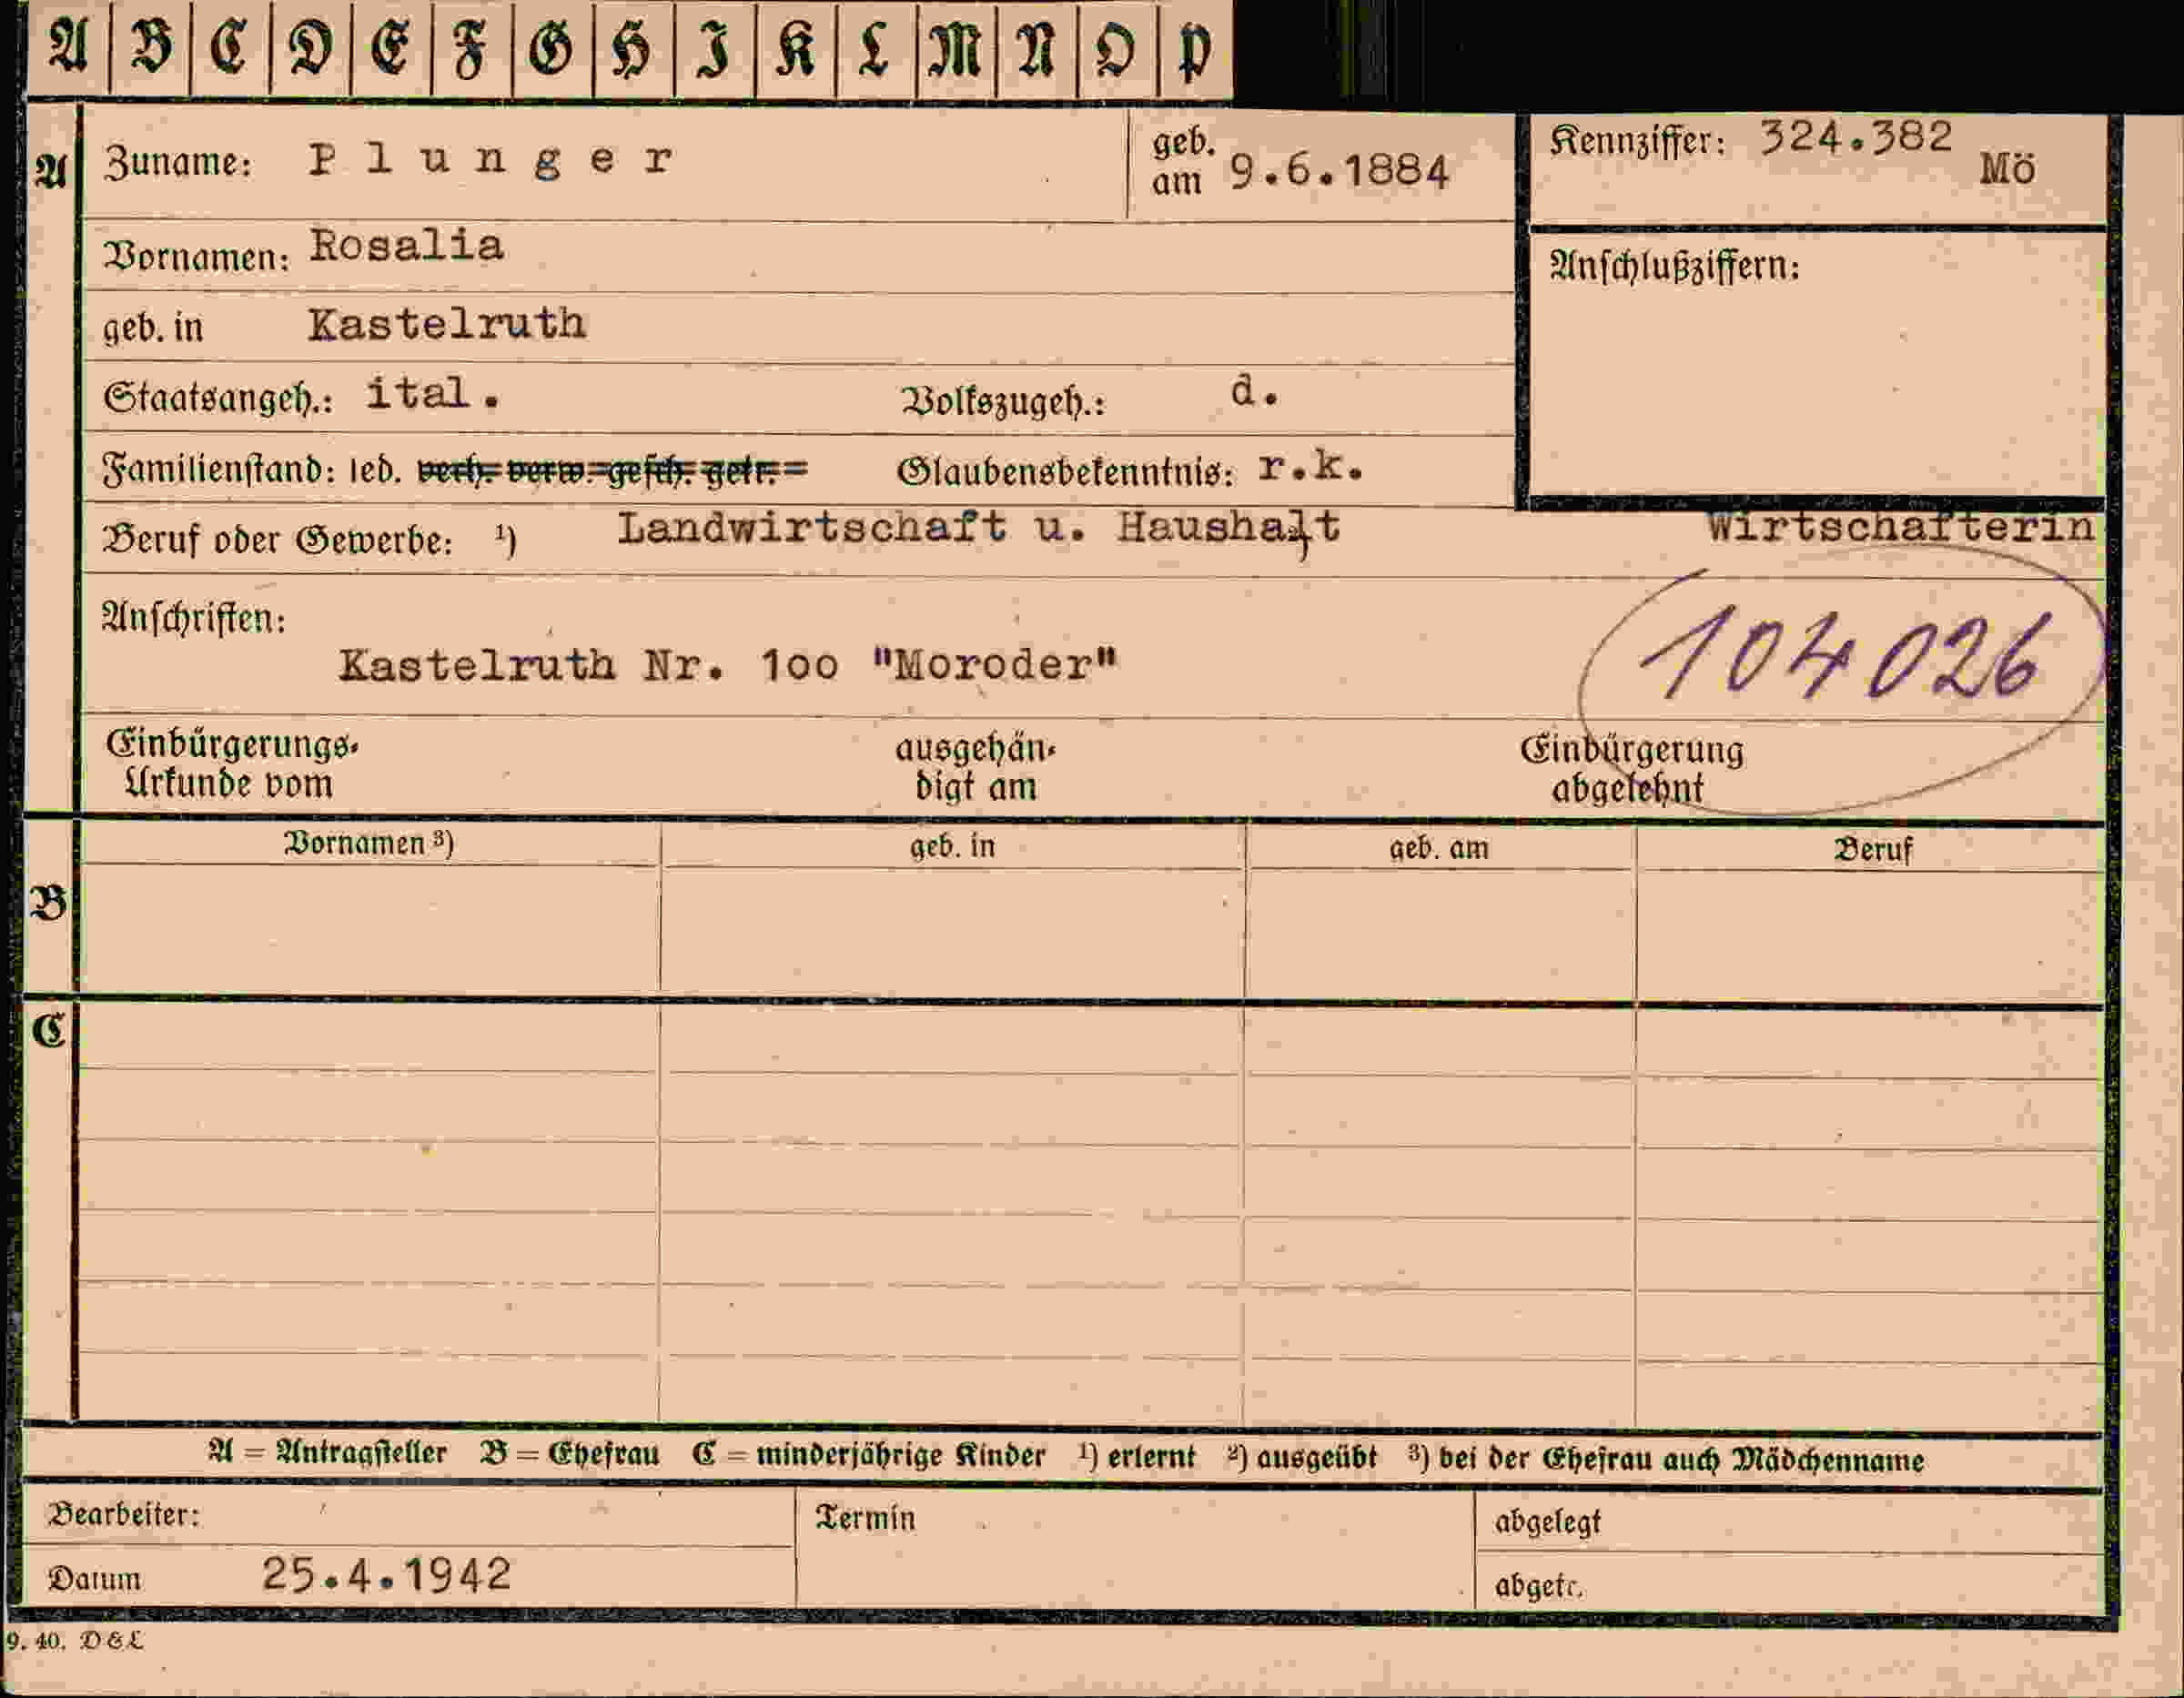
Task: Click the address 'Kastelruth Nr. 100 "Moroder"'
Action: 728,665
